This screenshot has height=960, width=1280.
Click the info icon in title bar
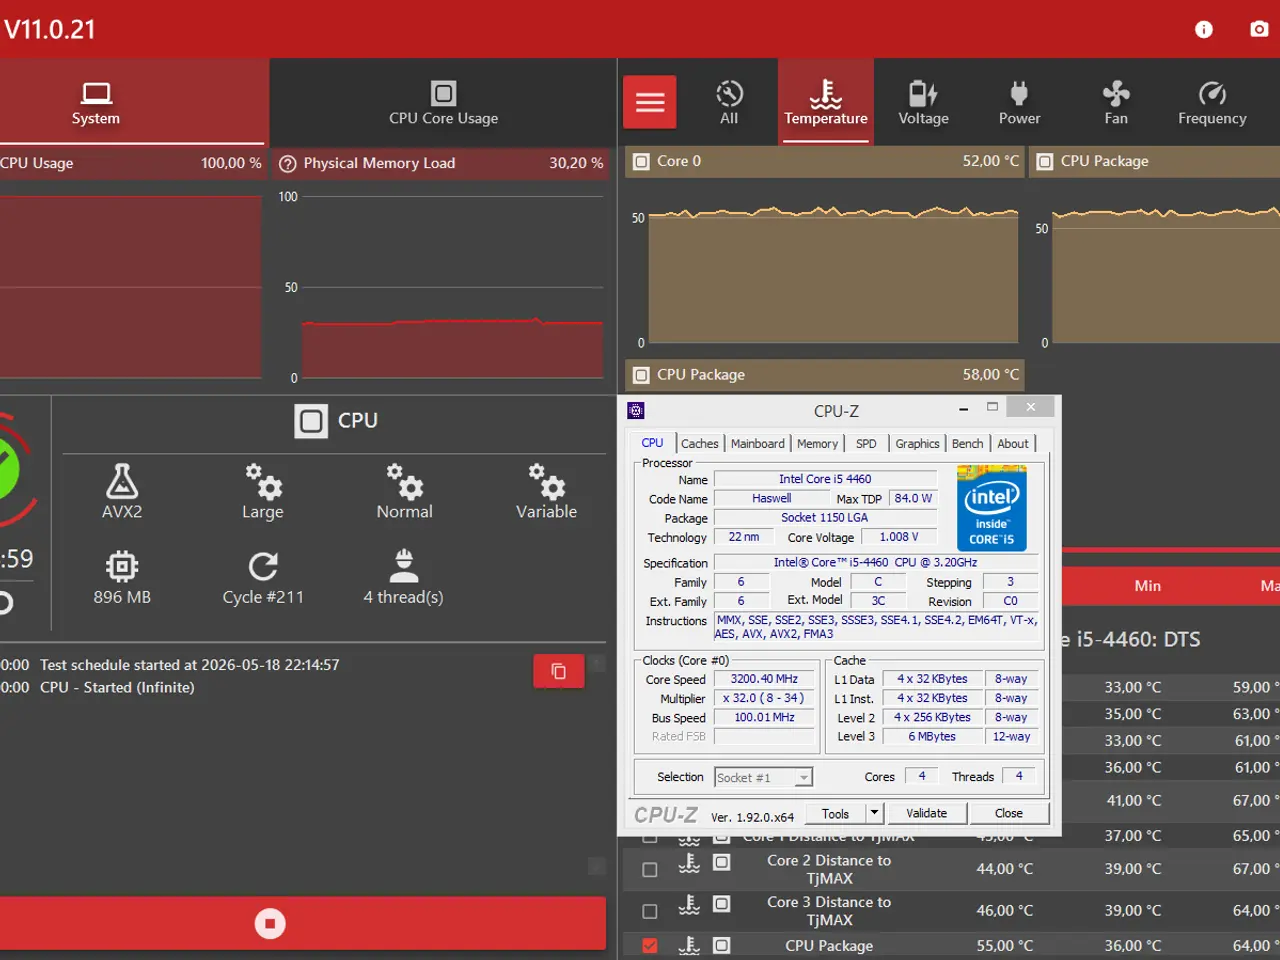coord(1204,29)
